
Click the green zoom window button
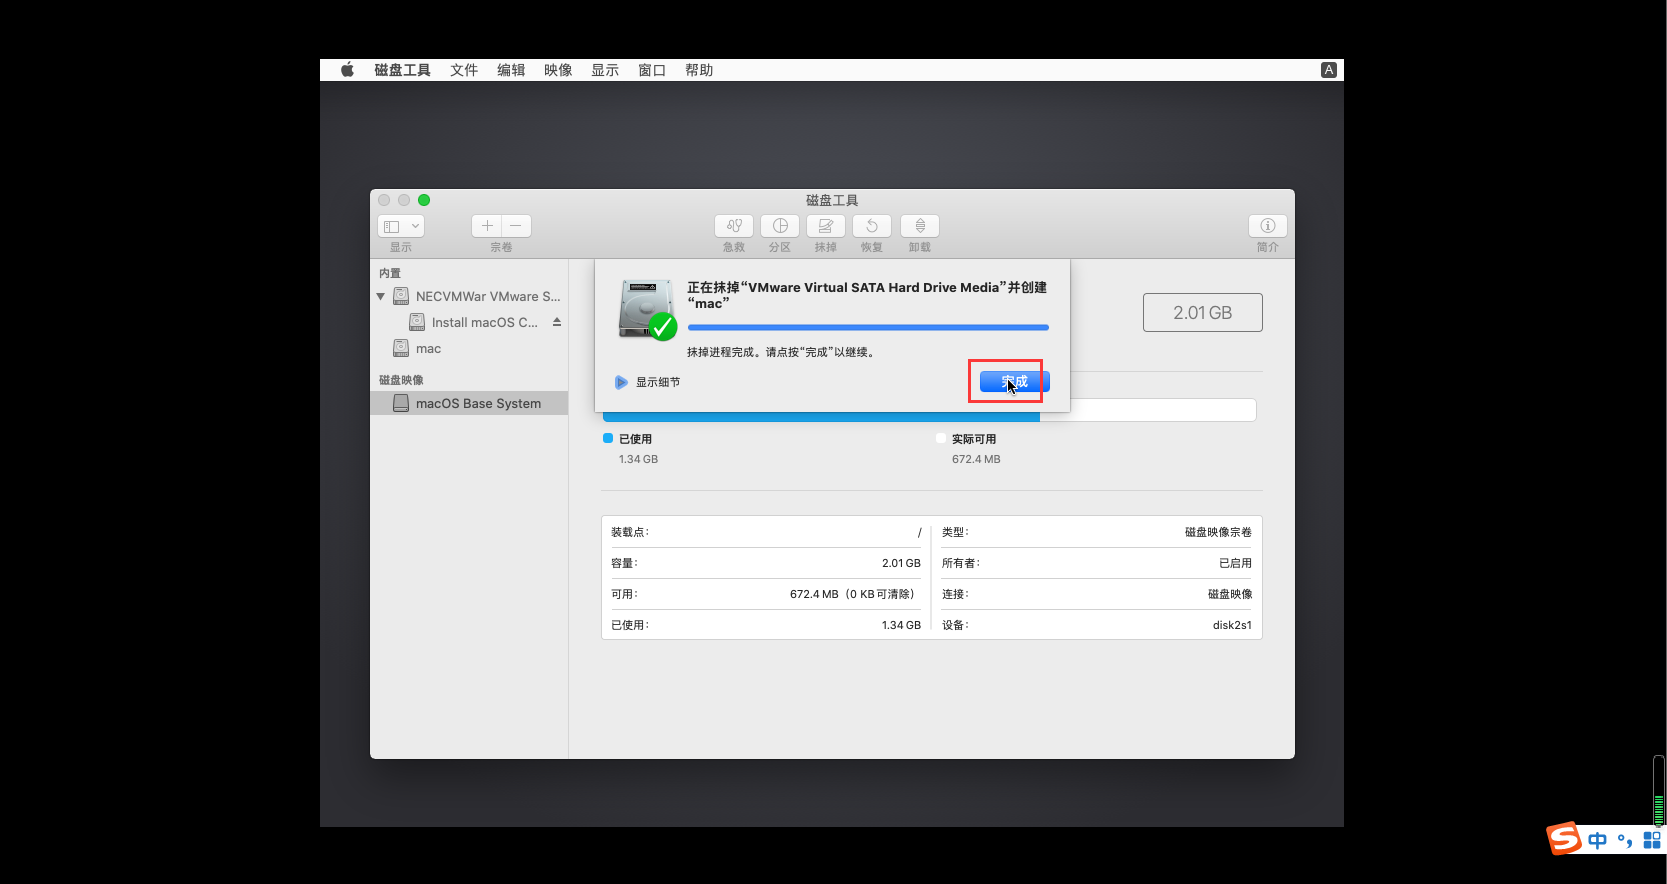point(424,200)
